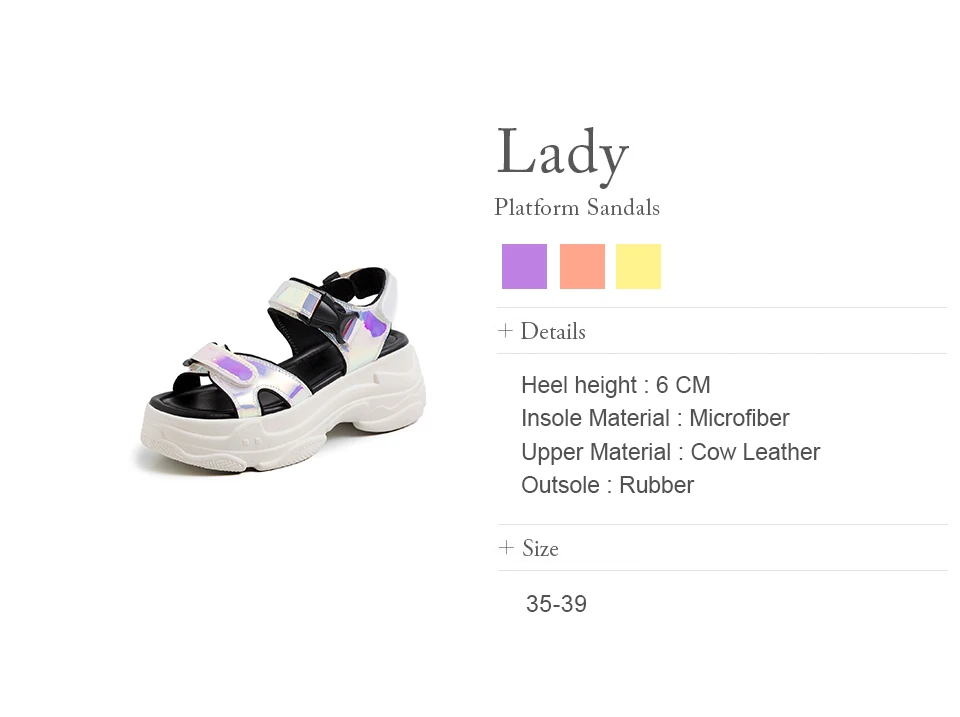Expand the Details section plus icon
The height and width of the screenshot is (717, 960).
click(x=505, y=331)
